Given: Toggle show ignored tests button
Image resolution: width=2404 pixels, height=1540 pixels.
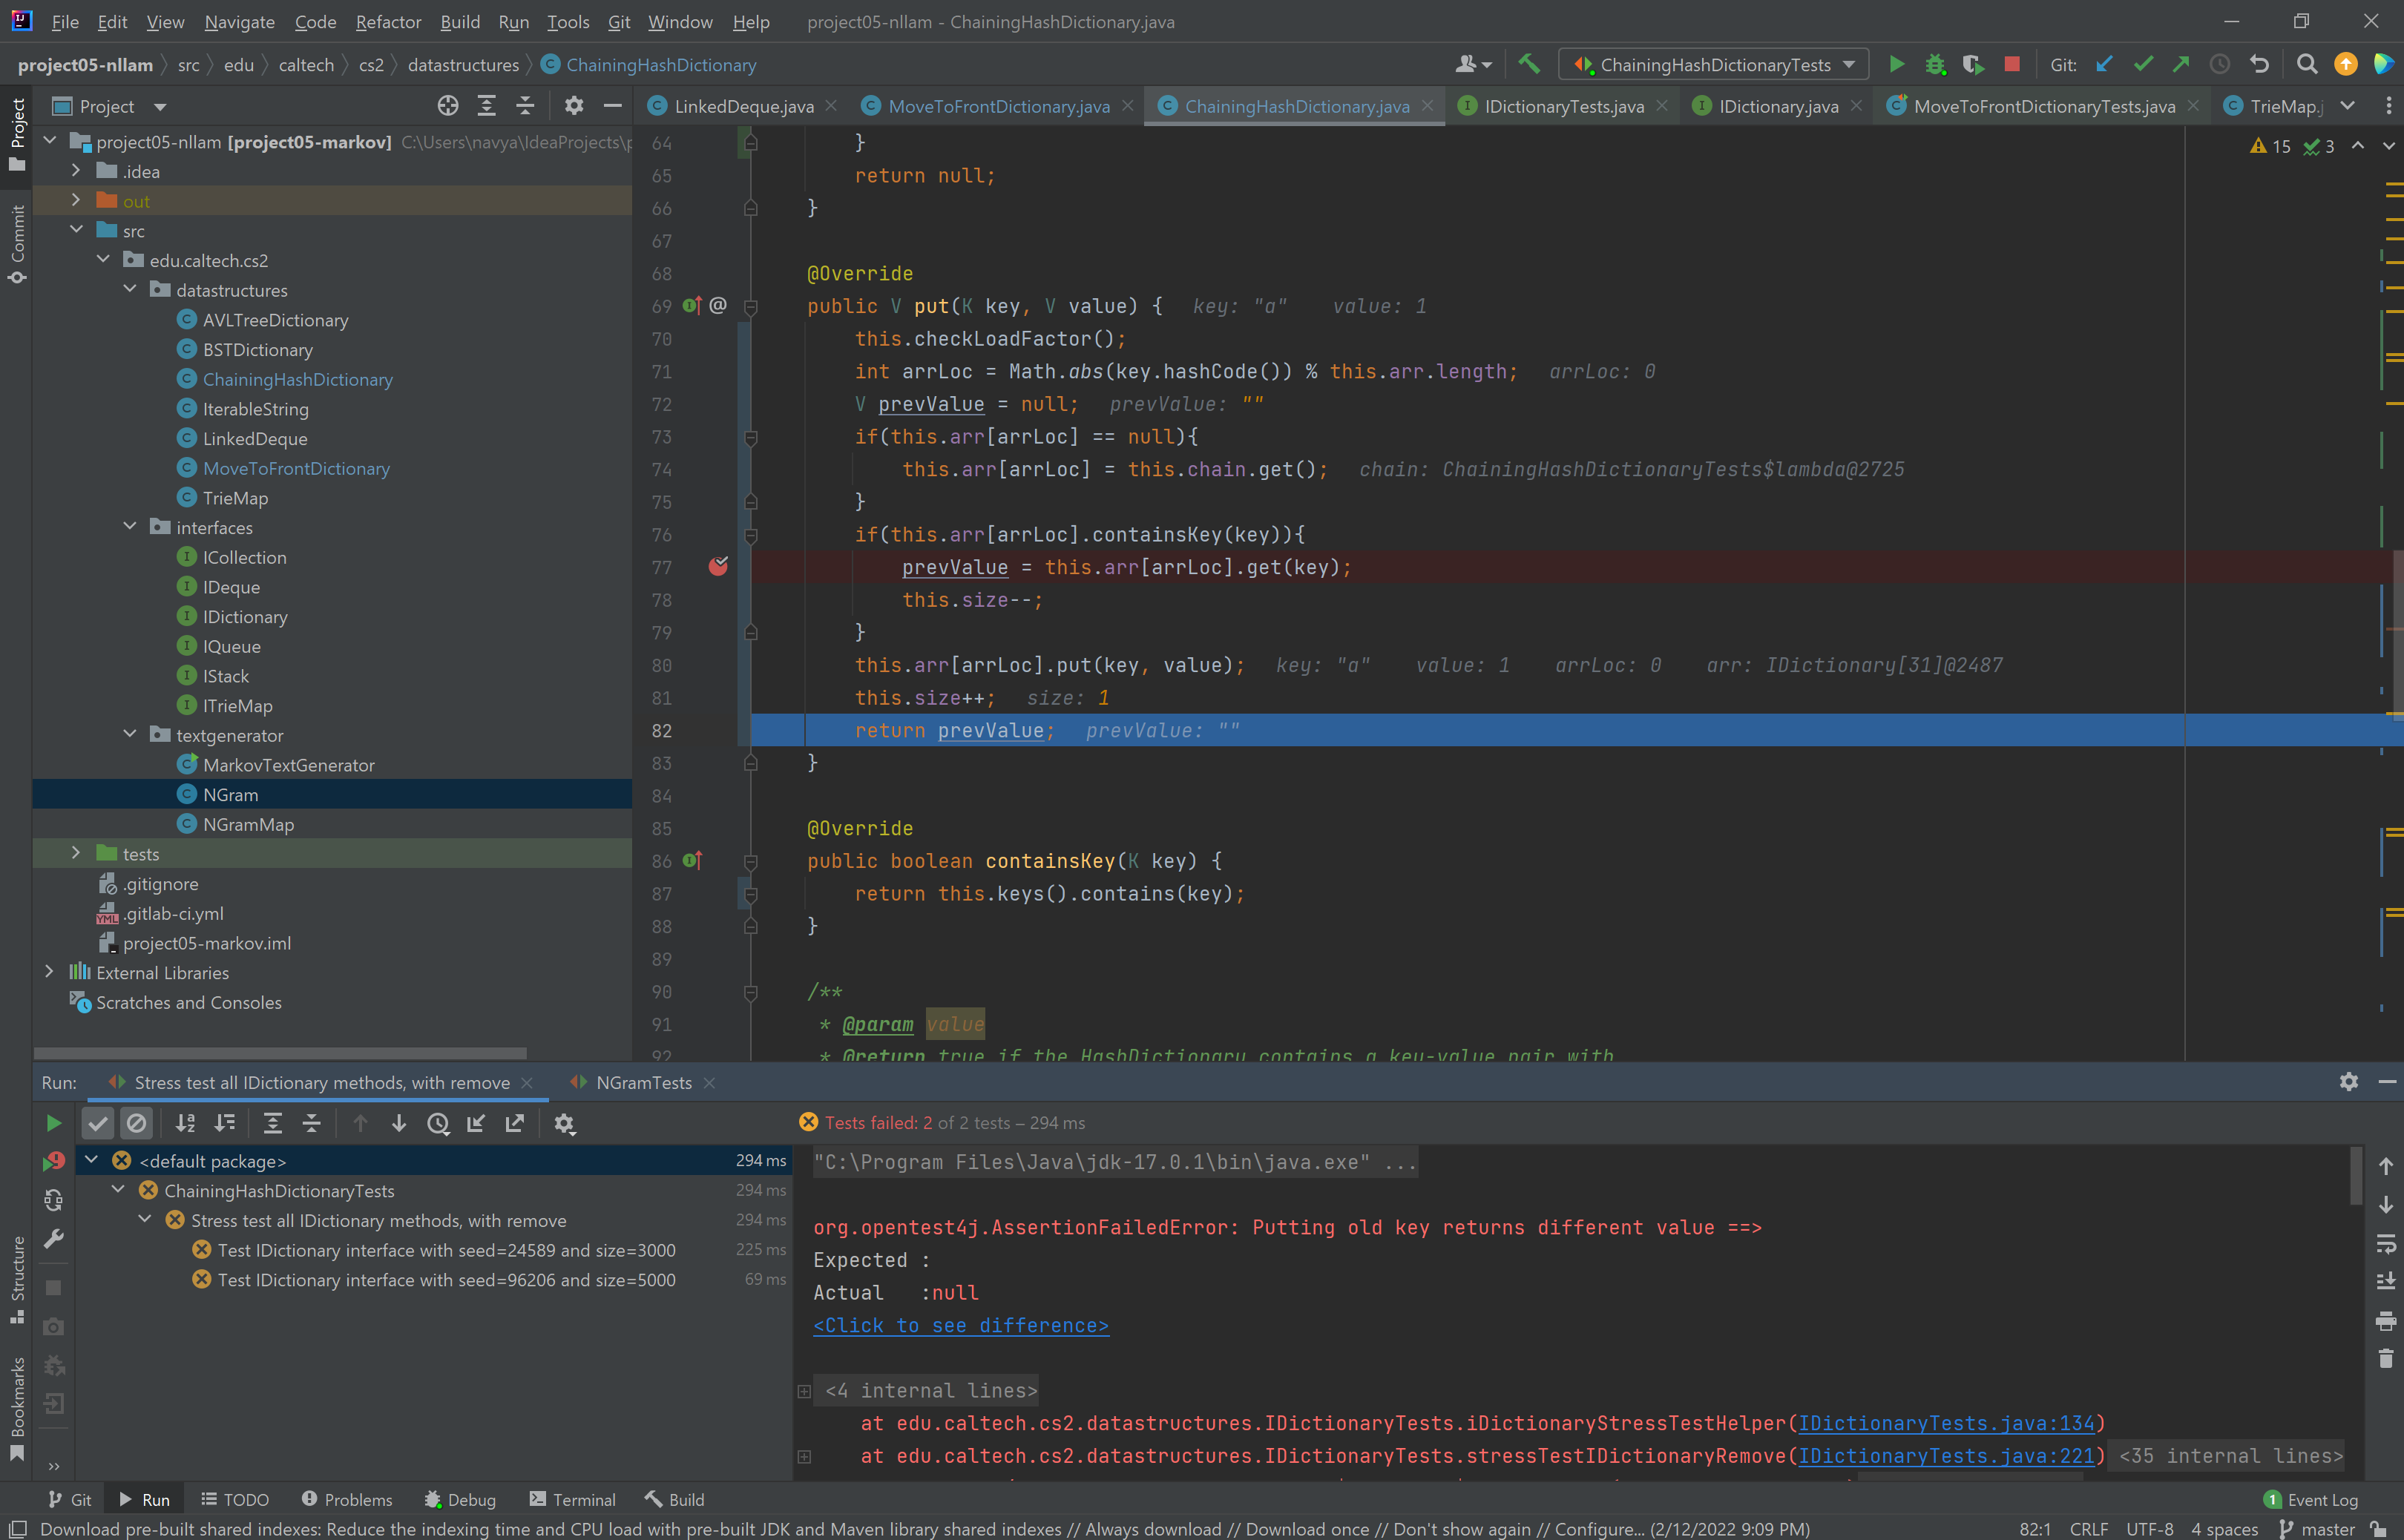Looking at the screenshot, I should pos(136,1123).
